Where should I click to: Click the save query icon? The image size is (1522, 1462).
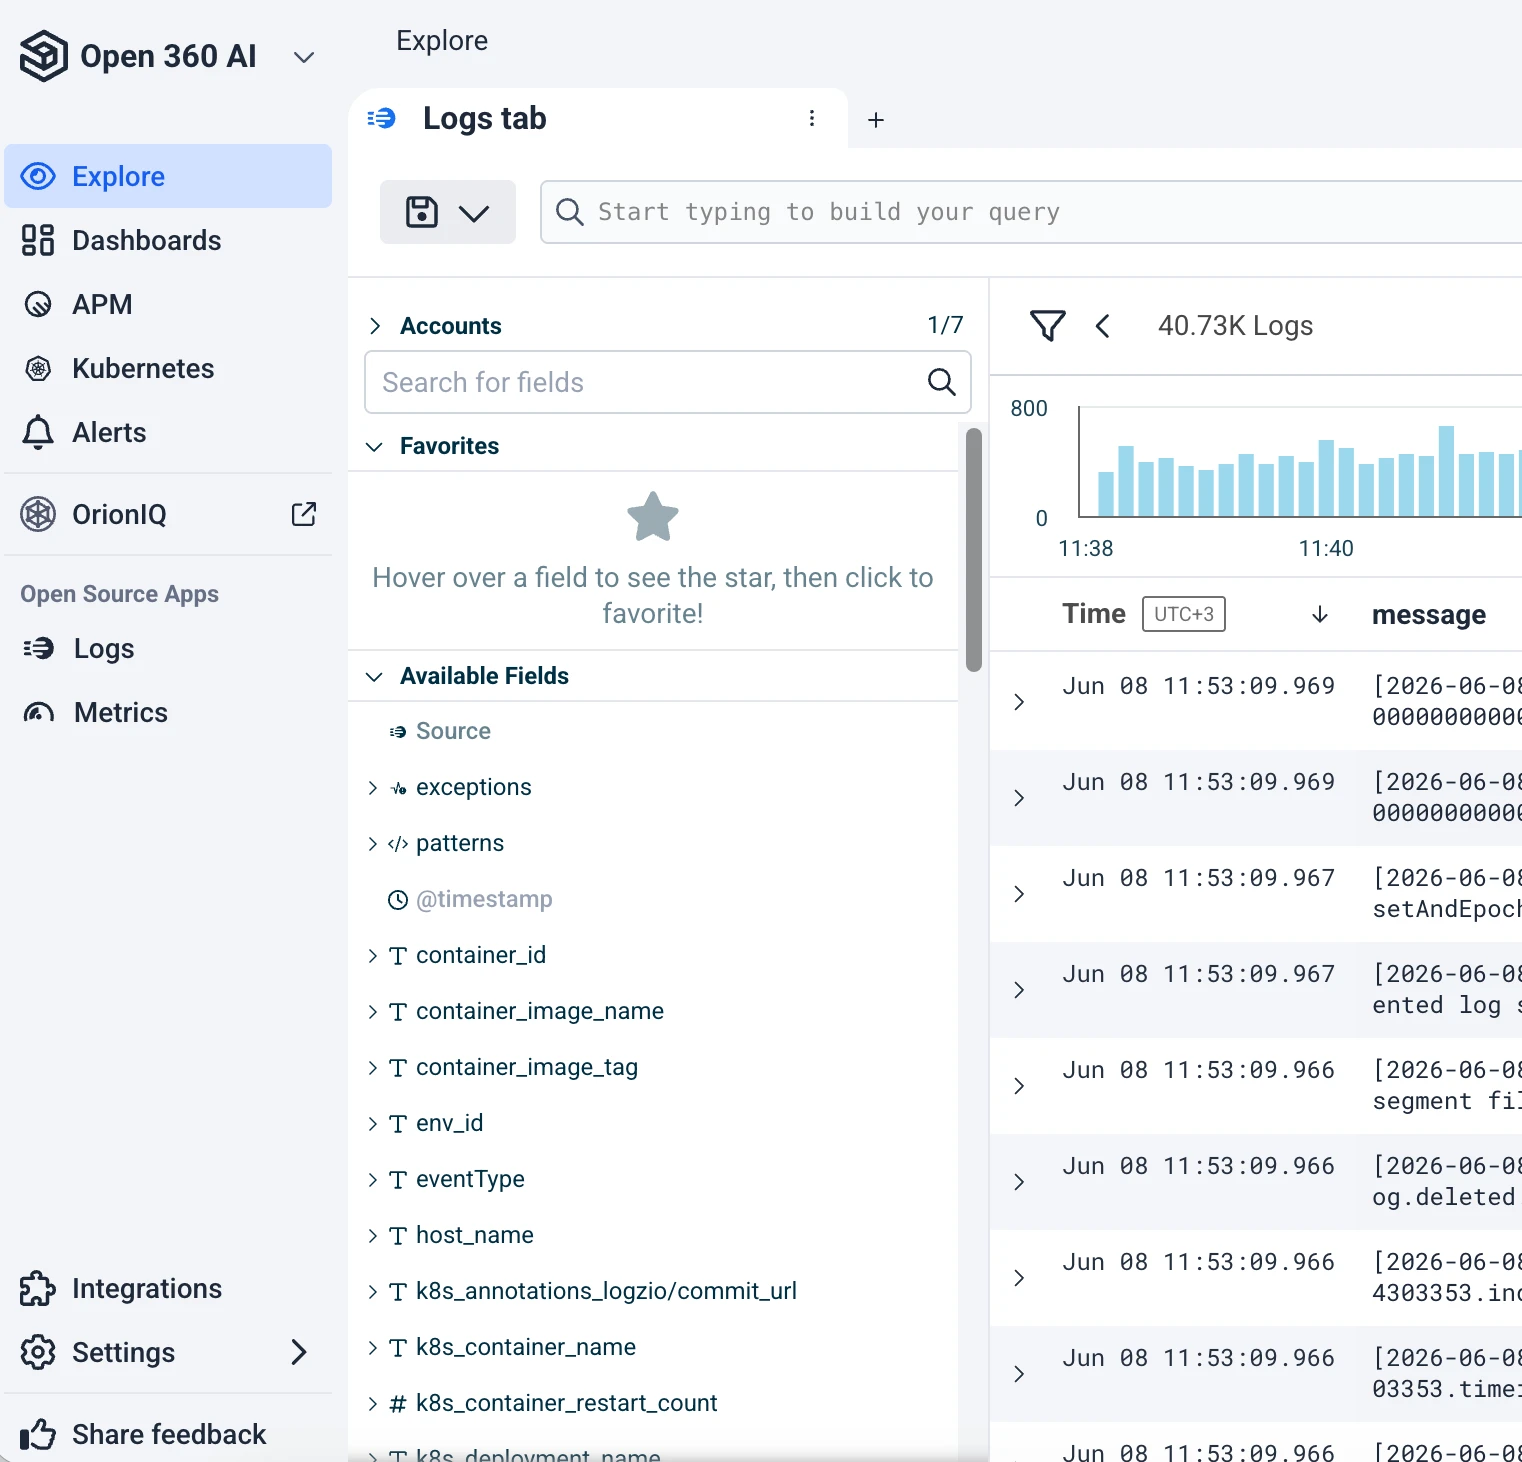[x=422, y=212]
